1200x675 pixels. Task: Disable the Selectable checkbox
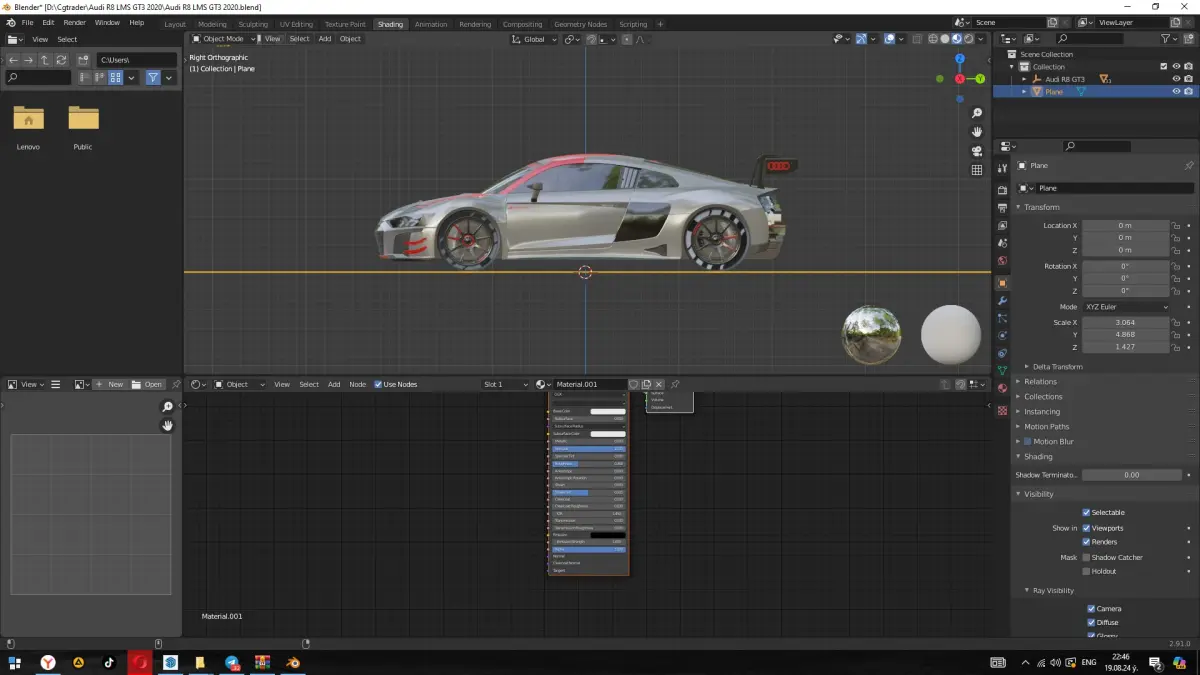pos(1086,512)
